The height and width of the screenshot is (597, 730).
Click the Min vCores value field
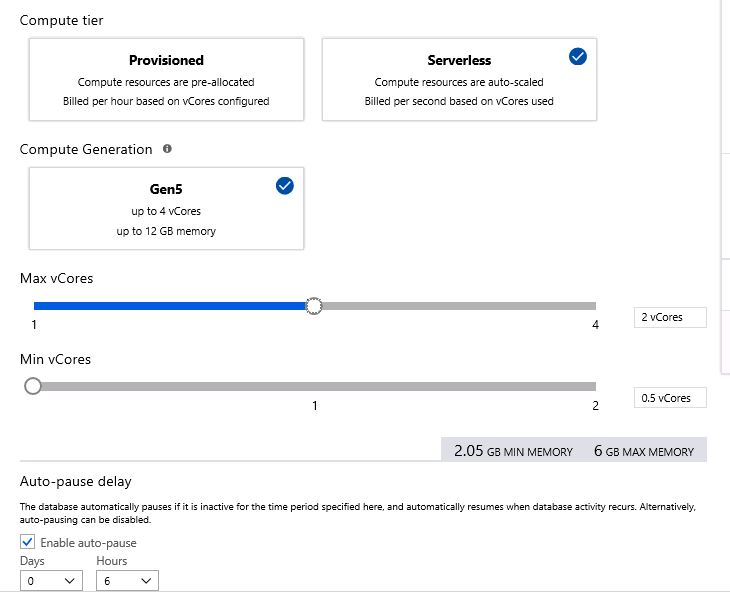[x=670, y=398]
